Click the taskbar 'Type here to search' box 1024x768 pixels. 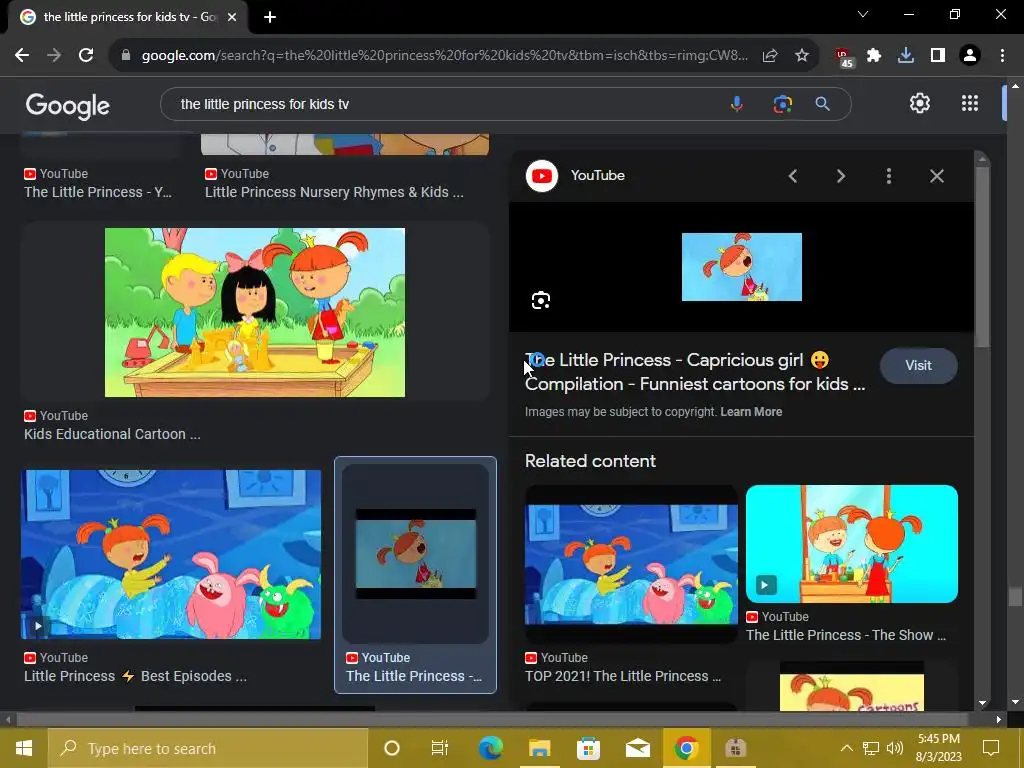pos(208,748)
